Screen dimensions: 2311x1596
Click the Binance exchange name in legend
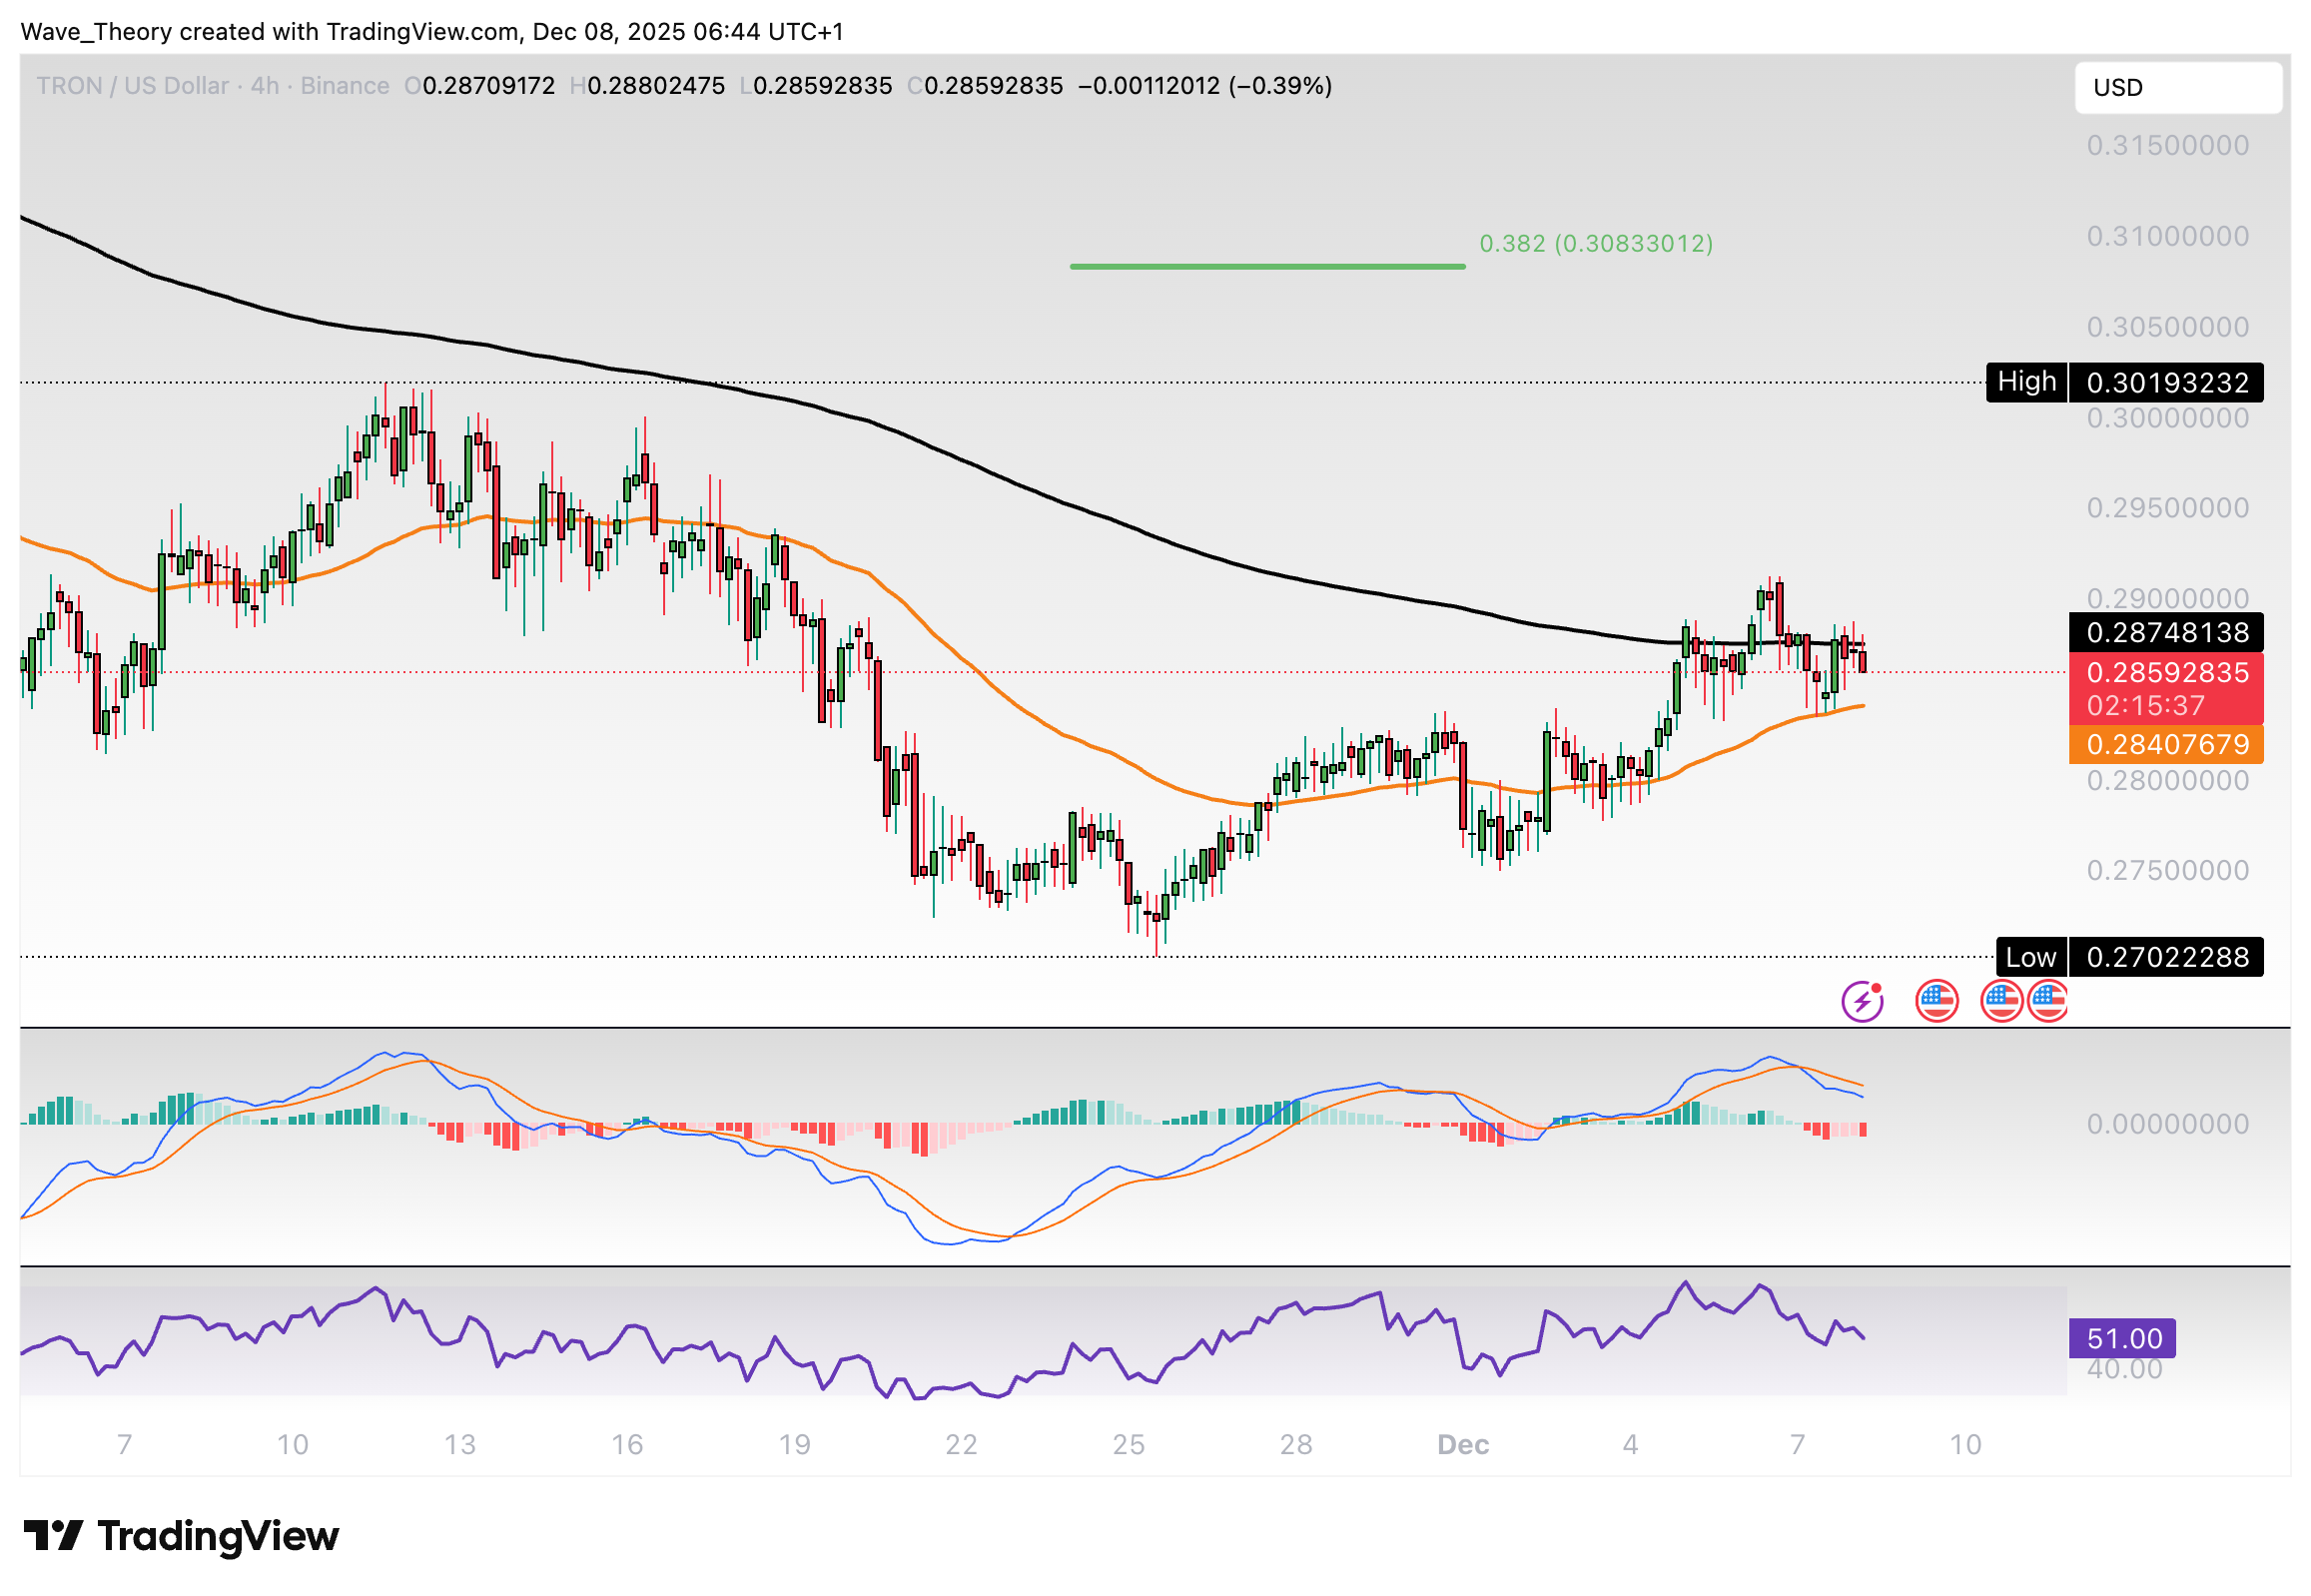pyautogui.click(x=346, y=86)
